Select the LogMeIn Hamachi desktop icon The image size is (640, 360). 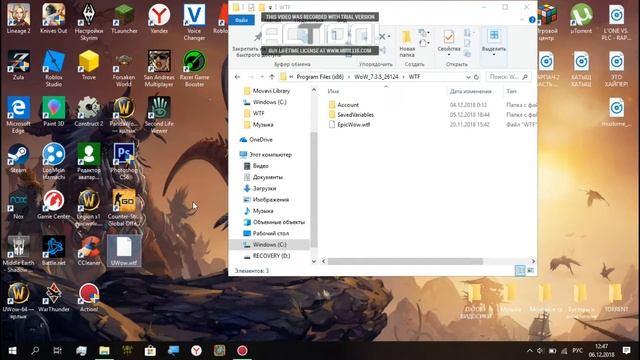pos(53,162)
